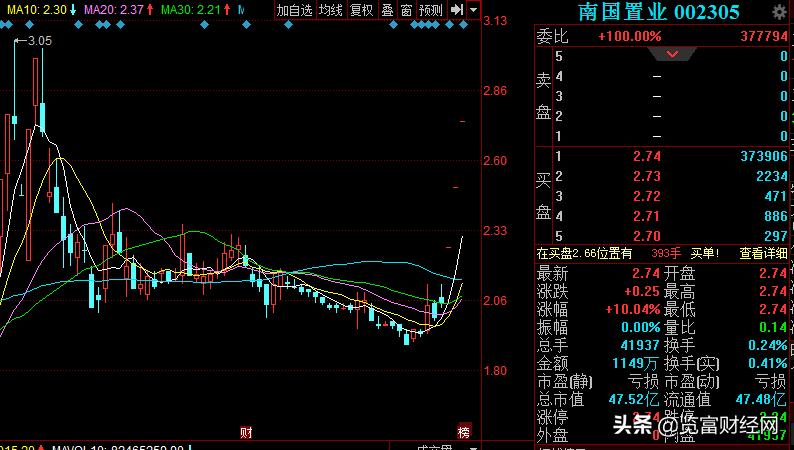Image resolution: width=794 pixels, height=450 pixels.
Task: Click the buy level 4 price 2.71
Action: point(647,216)
